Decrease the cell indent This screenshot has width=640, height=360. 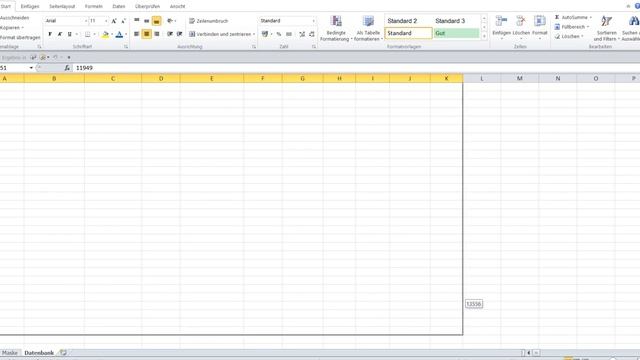click(x=170, y=34)
